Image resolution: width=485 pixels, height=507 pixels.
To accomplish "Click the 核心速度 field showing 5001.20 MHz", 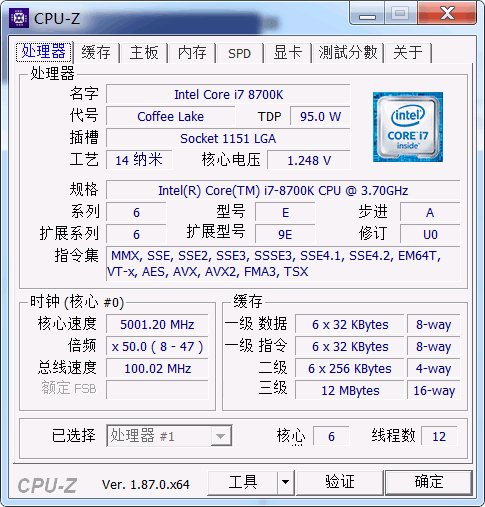I will [157, 324].
